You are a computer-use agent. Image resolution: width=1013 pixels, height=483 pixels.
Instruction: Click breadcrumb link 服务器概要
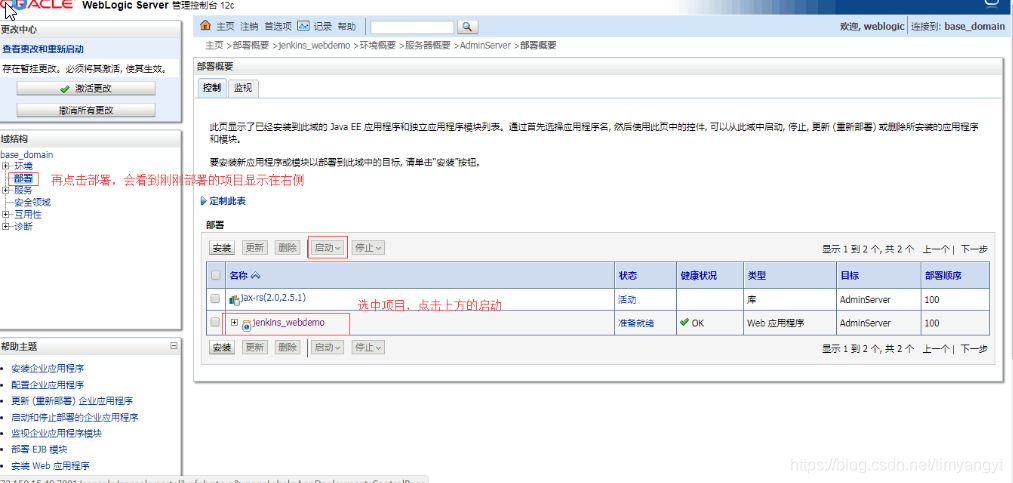(x=427, y=46)
